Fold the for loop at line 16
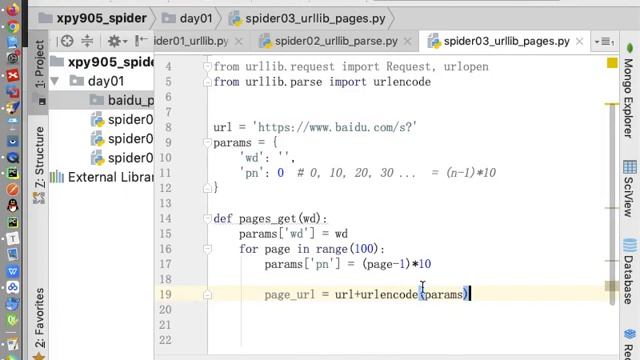Screen dimensions: 640x360 coord(207,249)
